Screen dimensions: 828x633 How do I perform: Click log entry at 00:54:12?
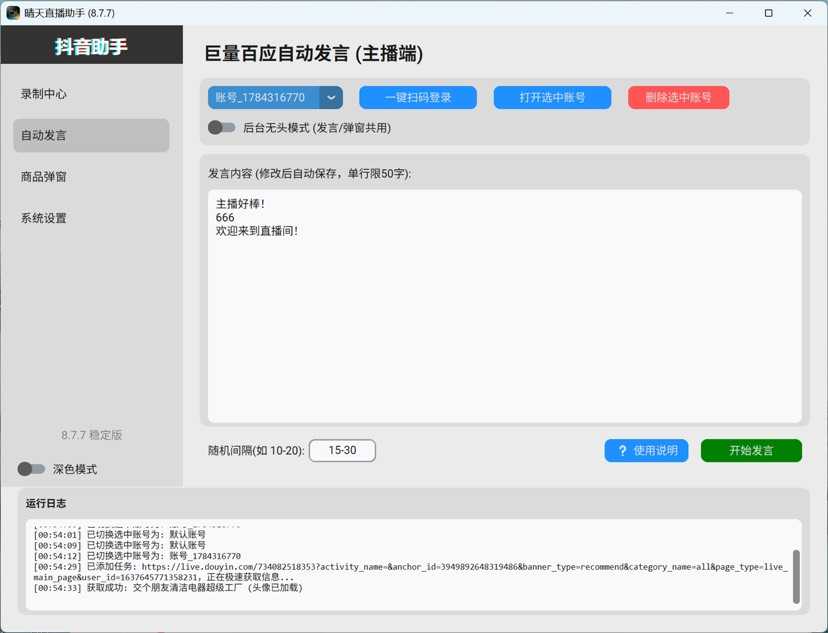coord(137,556)
